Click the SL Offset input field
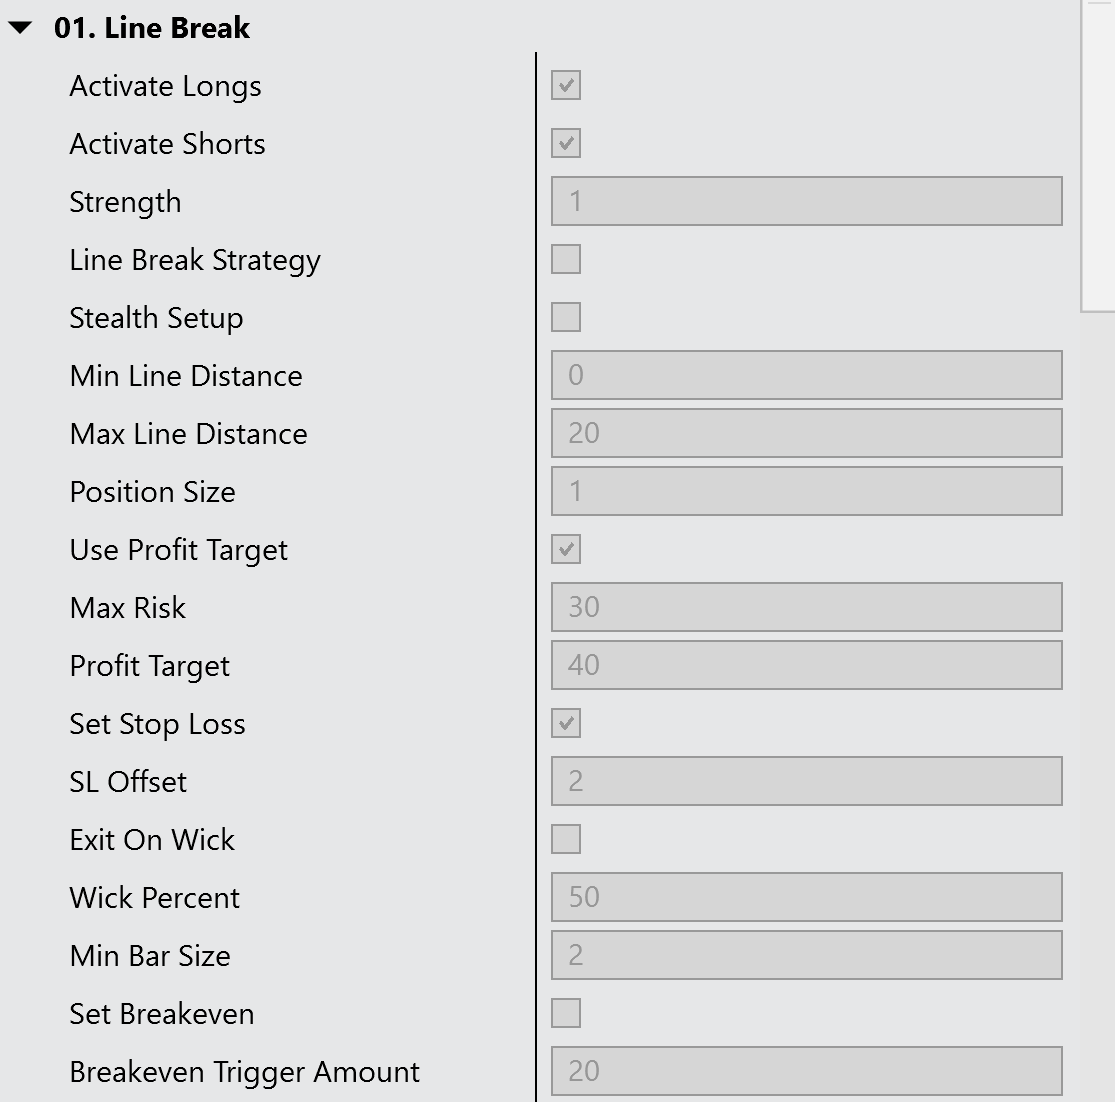 pos(806,781)
